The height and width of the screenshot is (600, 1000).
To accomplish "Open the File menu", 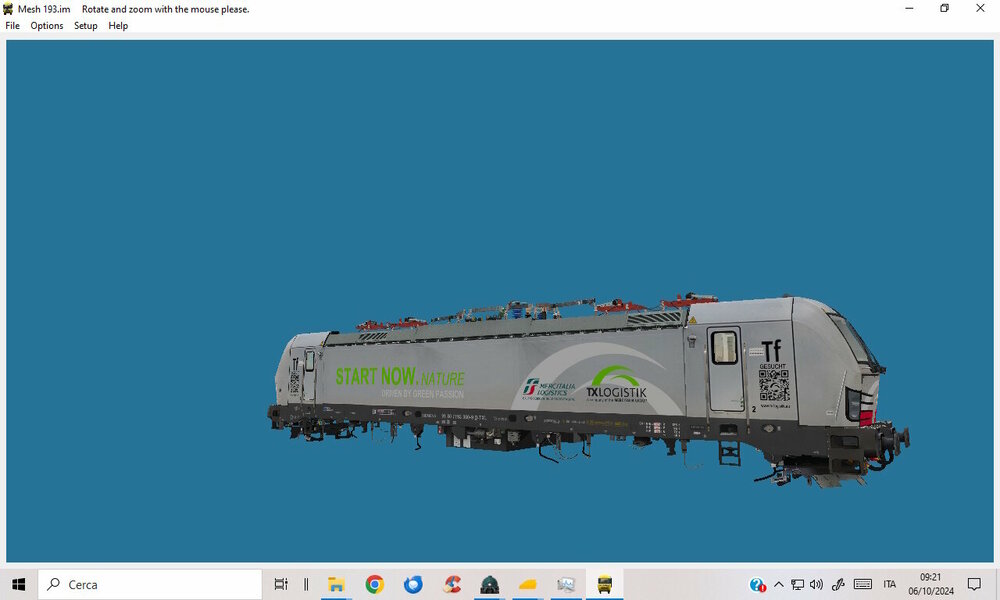I will point(13,26).
